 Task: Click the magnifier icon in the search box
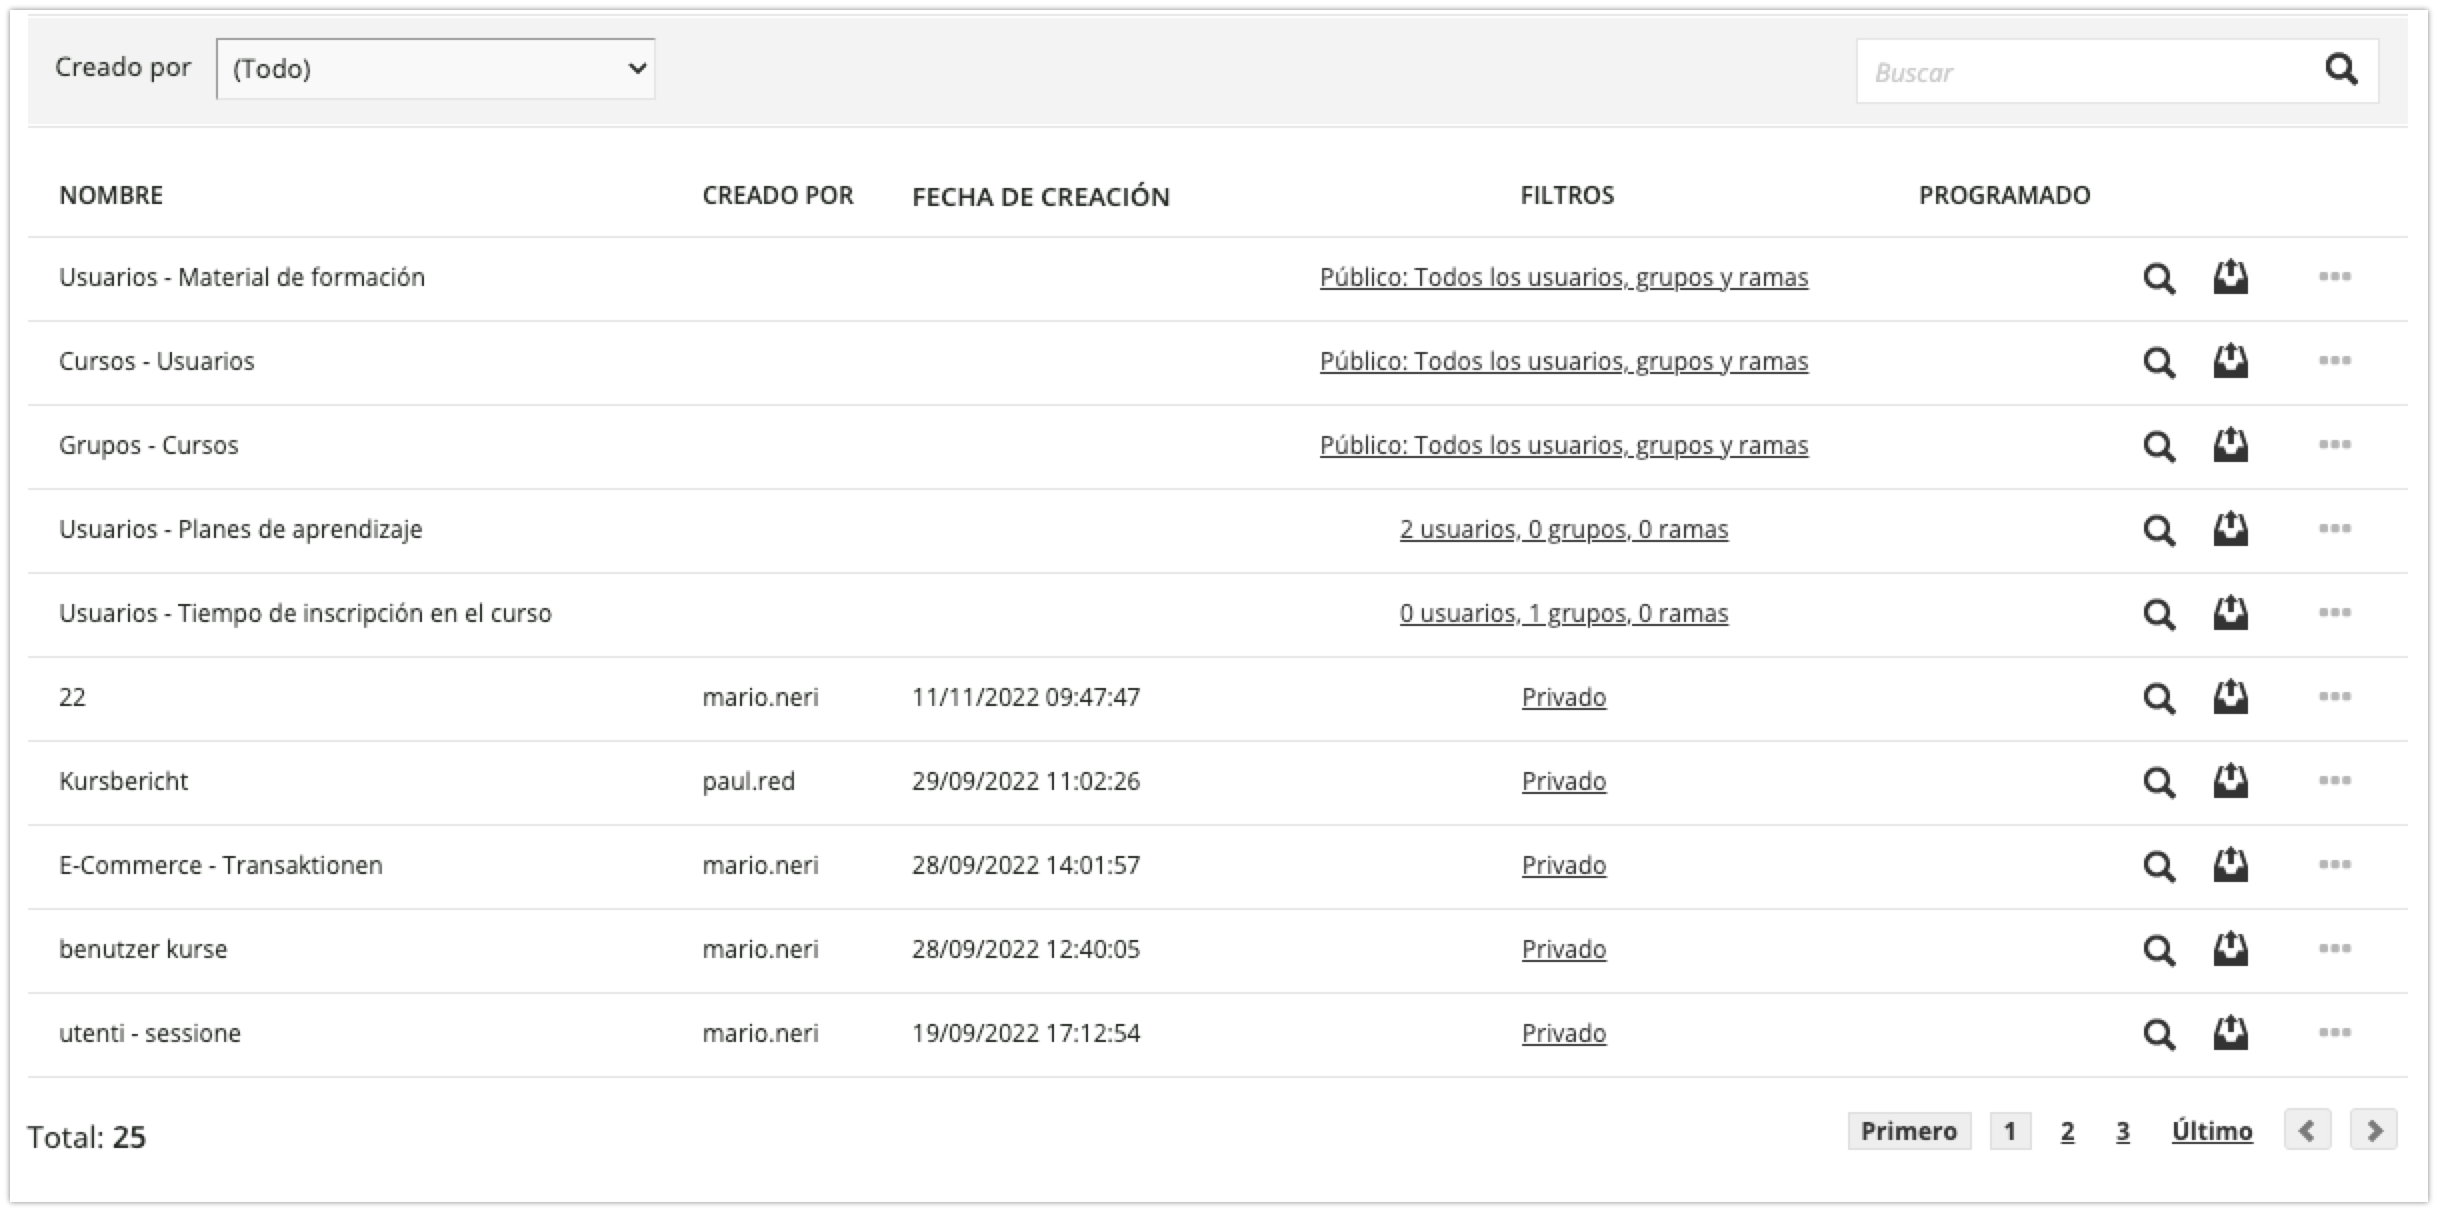(x=2340, y=70)
